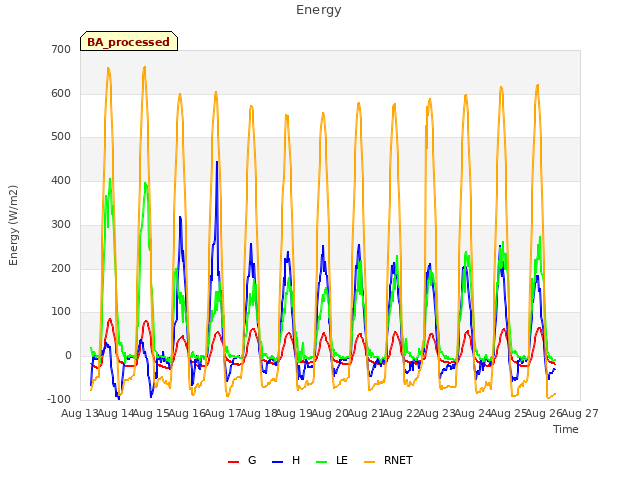
Task: Click the 300 y-axis tick label
Action: point(61,224)
